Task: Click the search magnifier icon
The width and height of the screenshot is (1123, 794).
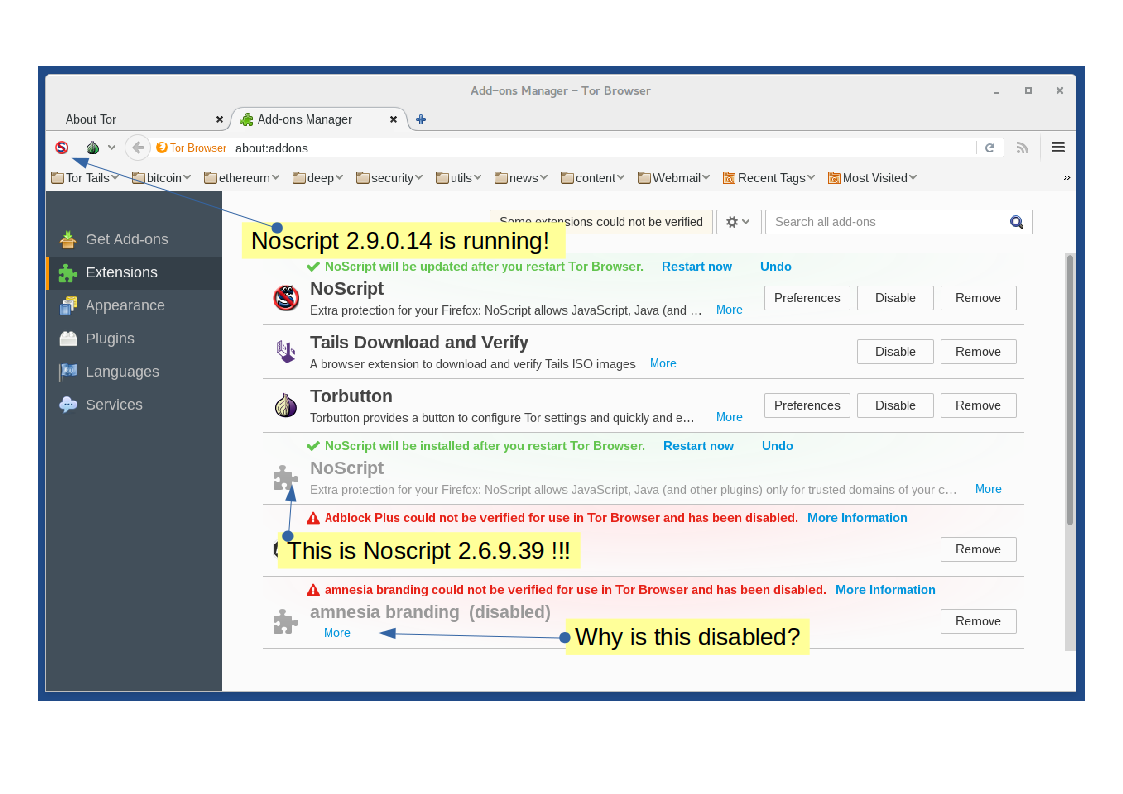Action: [x=1016, y=222]
